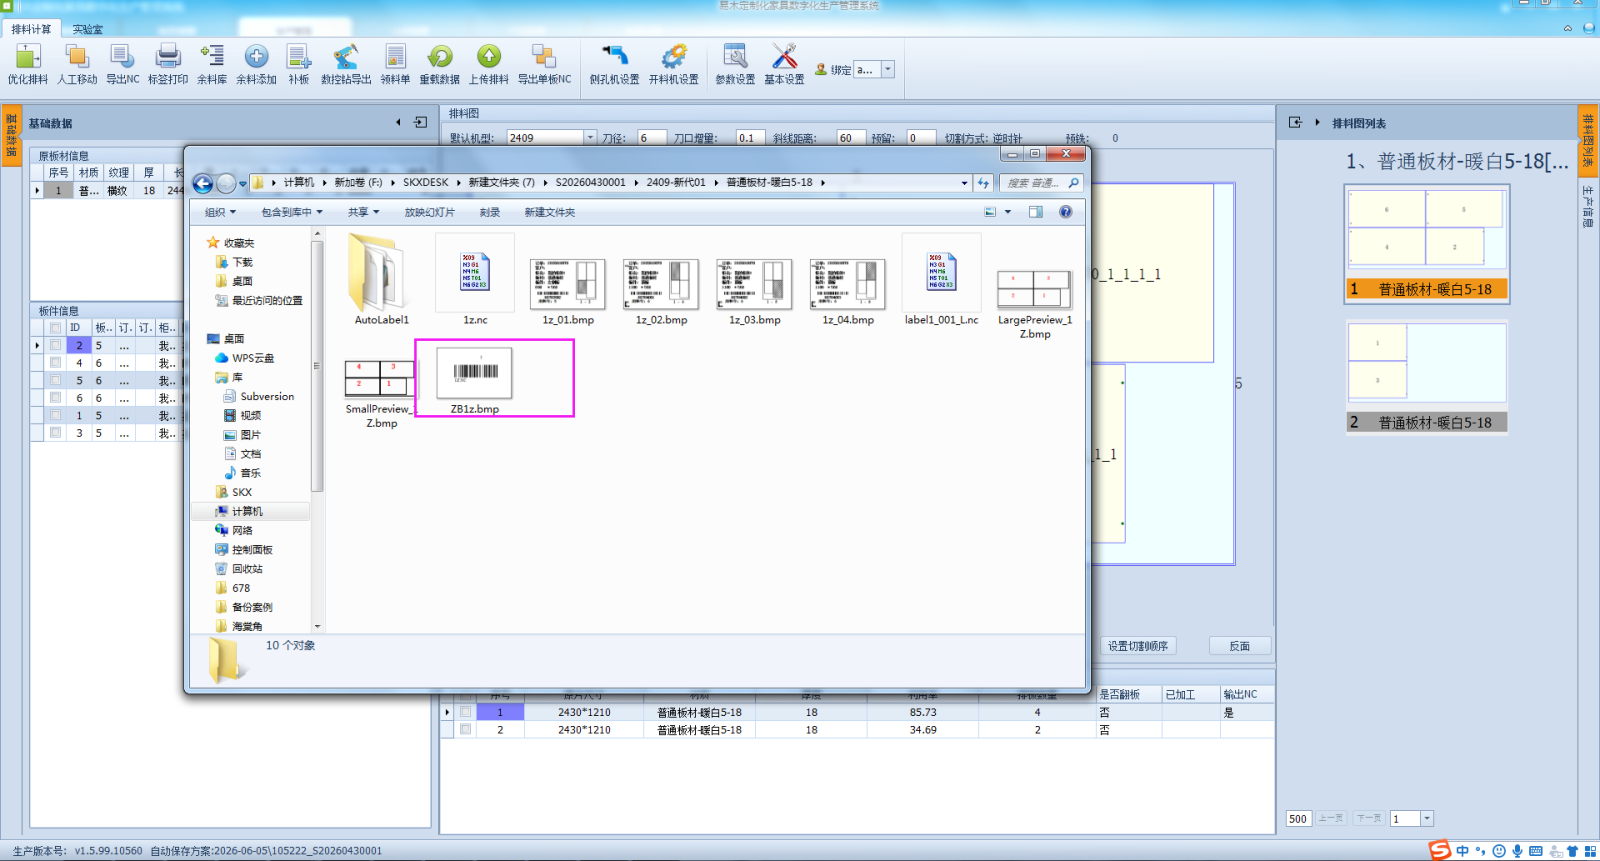Select the 余料添加 add remnant icon

pyautogui.click(x=256, y=65)
